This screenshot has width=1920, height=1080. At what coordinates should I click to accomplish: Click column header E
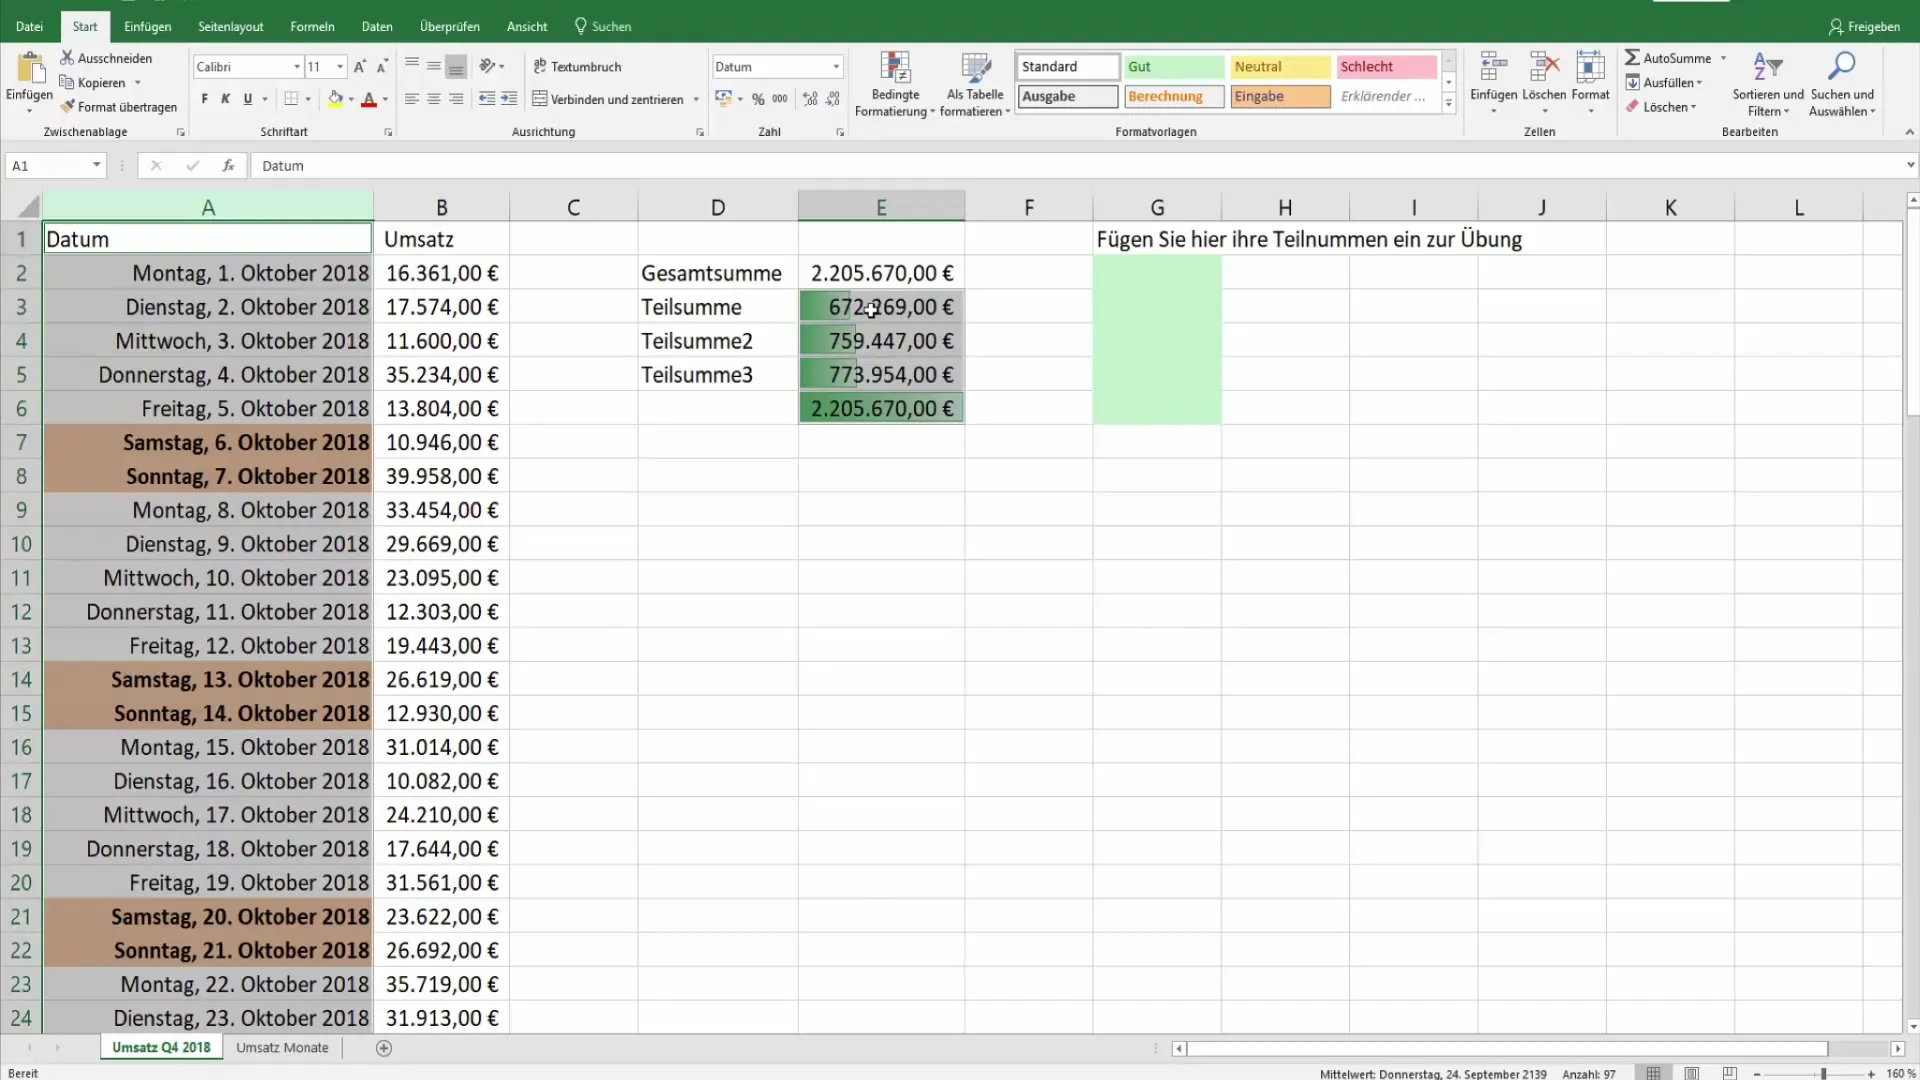click(x=881, y=207)
